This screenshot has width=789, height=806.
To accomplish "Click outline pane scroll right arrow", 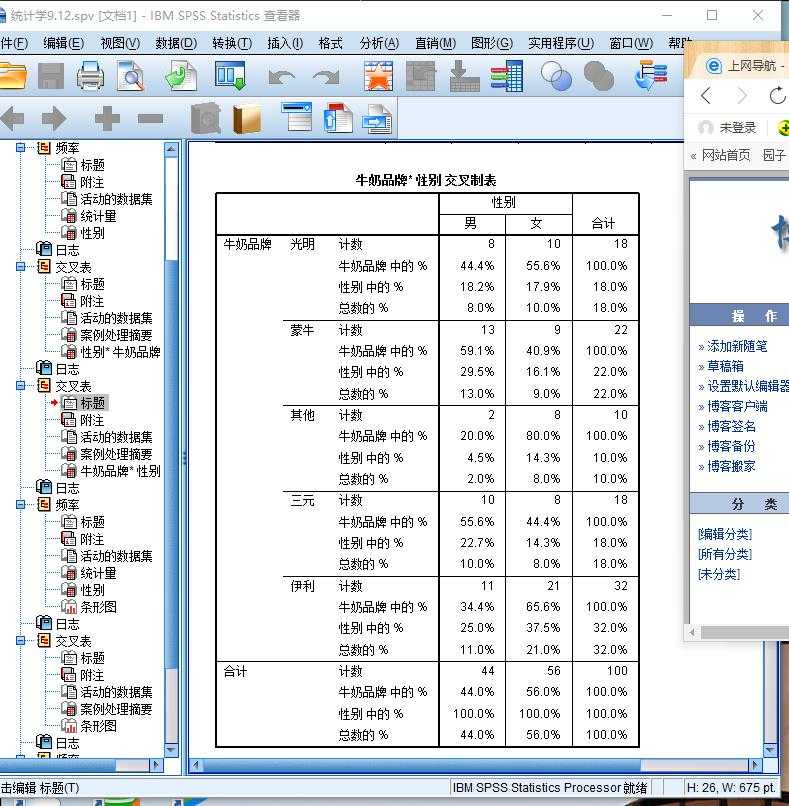I will coord(156,765).
